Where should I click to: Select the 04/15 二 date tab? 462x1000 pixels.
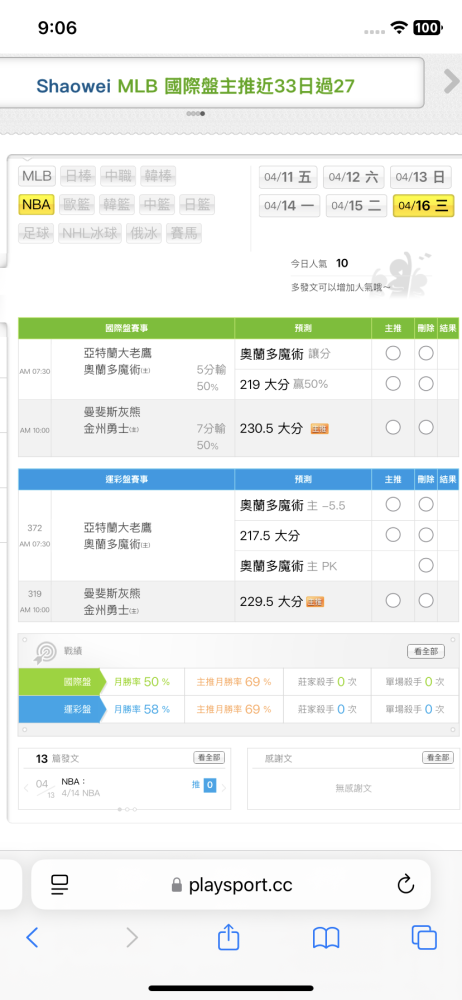[x=355, y=206]
